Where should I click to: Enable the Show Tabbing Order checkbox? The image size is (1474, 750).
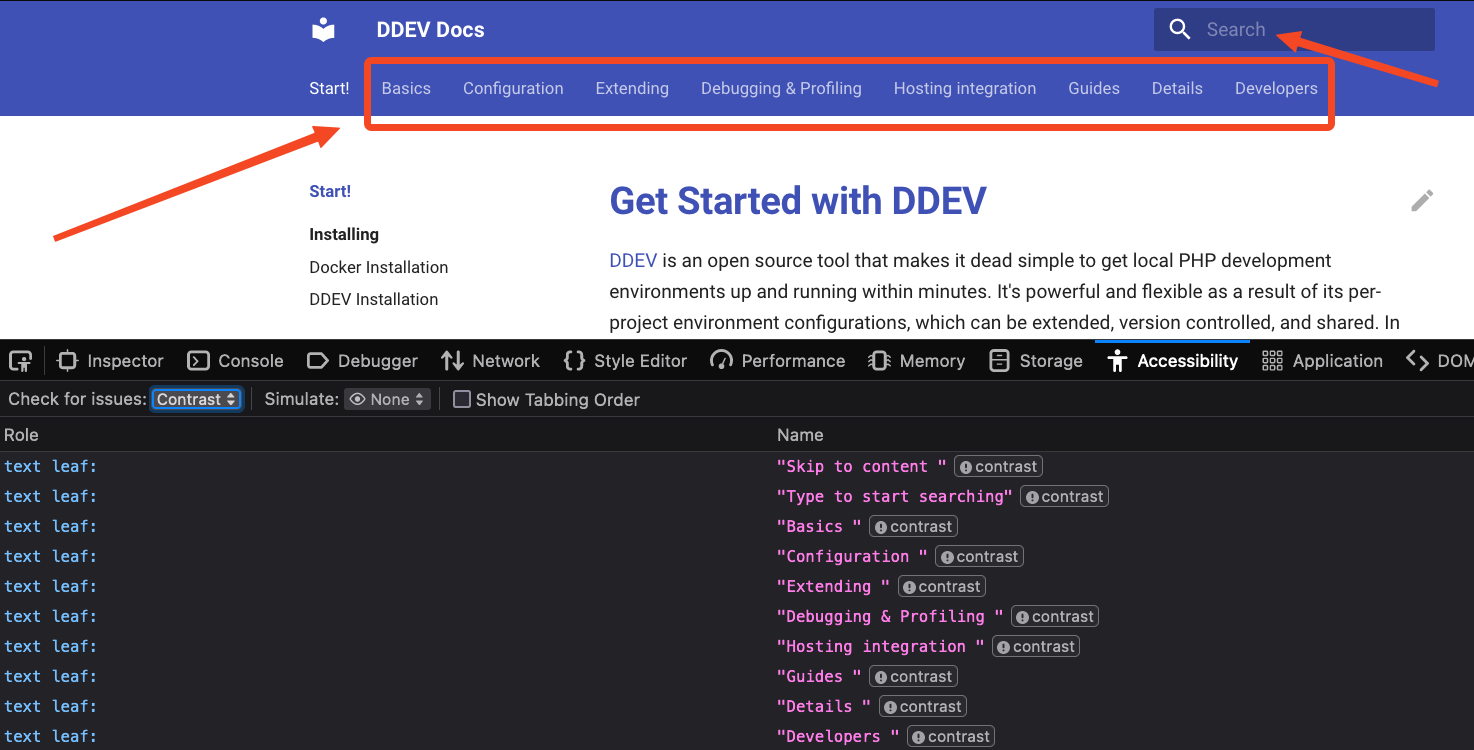click(x=462, y=400)
